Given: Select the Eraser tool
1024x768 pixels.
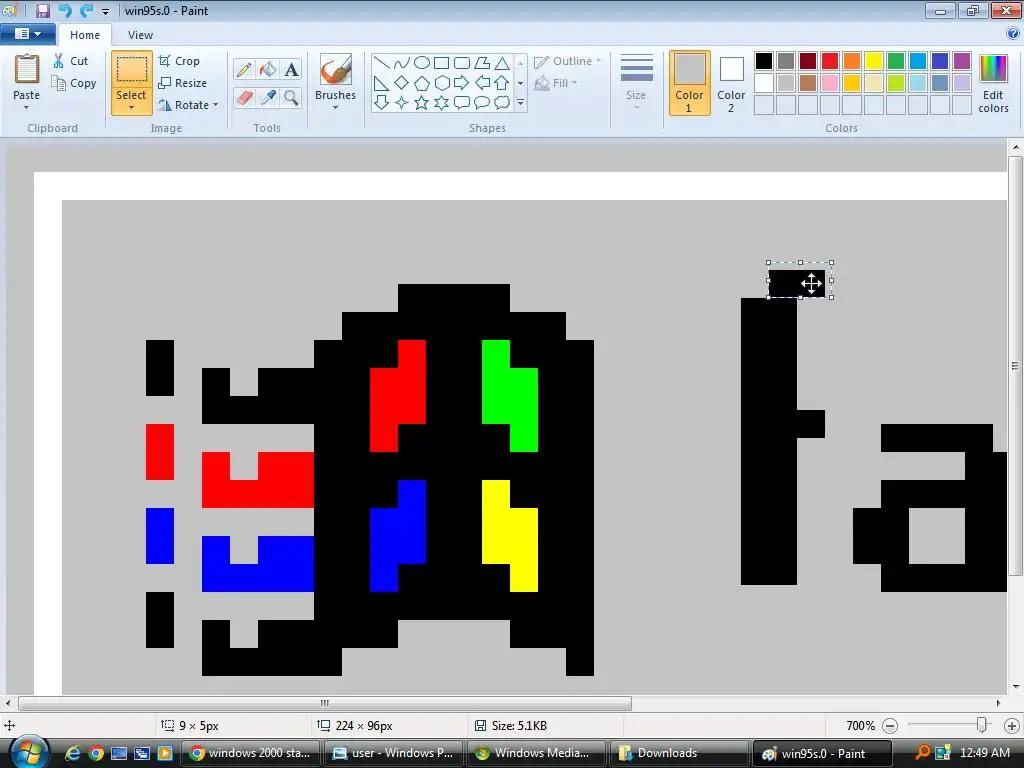Looking at the screenshot, I should [x=244, y=97].
